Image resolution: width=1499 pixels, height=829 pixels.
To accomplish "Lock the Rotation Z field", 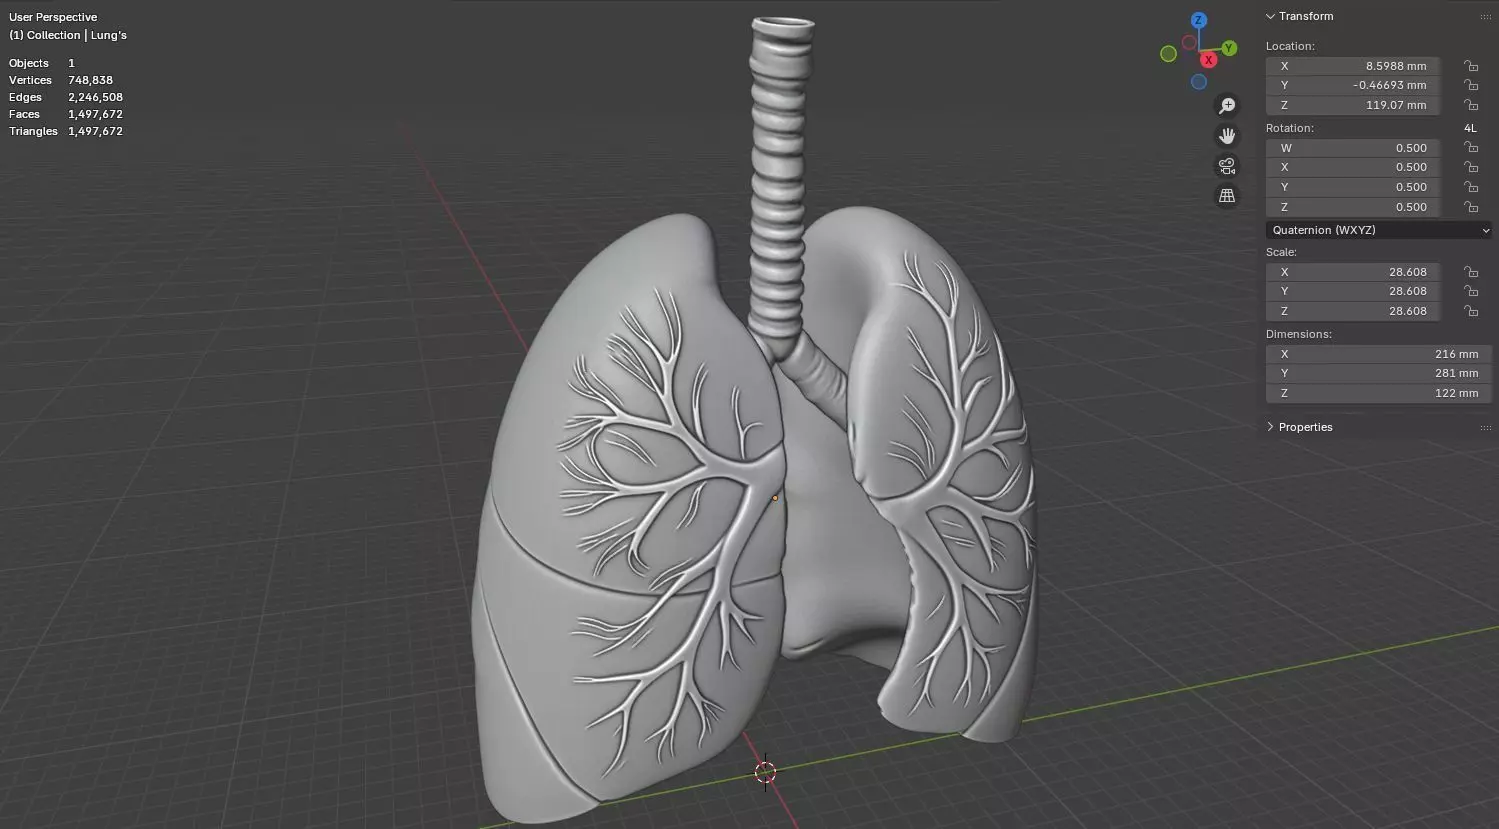I will click(1471, 207).
